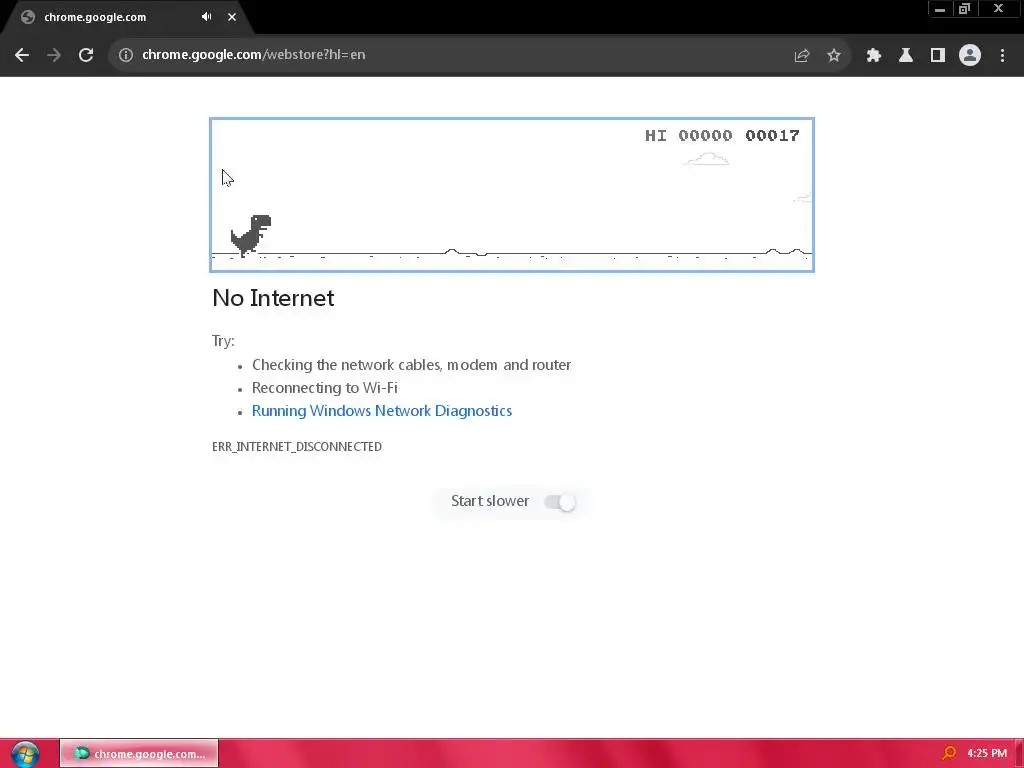
Task: Mute the tab using the speaker icon
Action: 206,17
